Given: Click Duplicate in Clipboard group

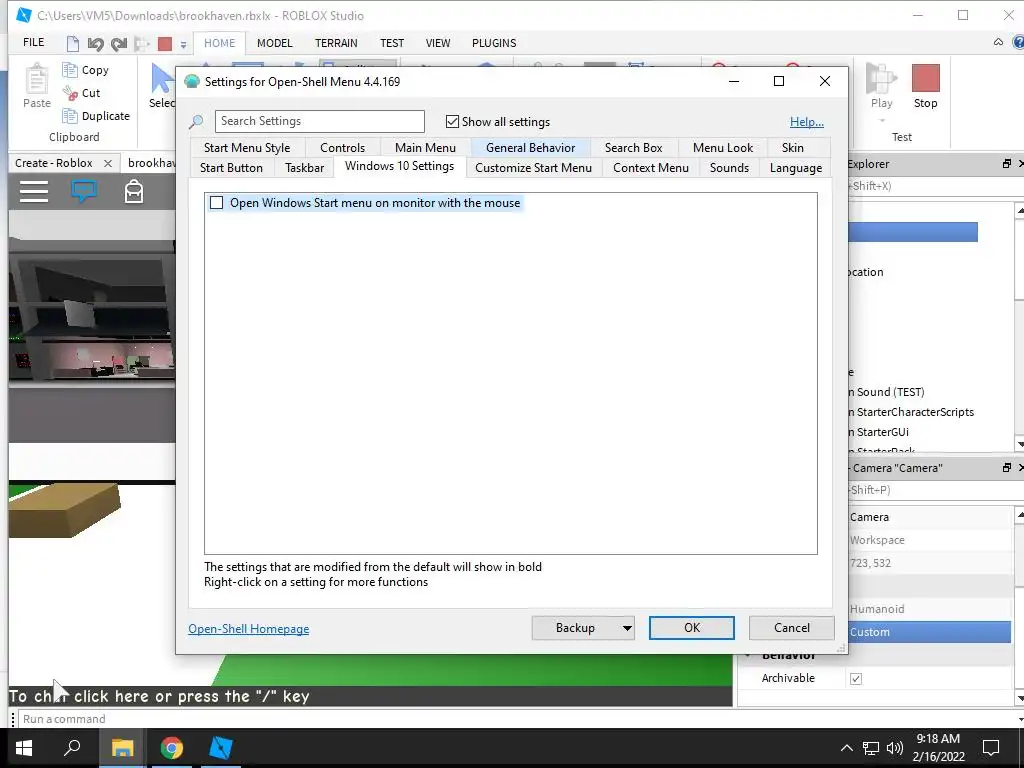Looking at the screenshot, I should click(x=96, y=116).
